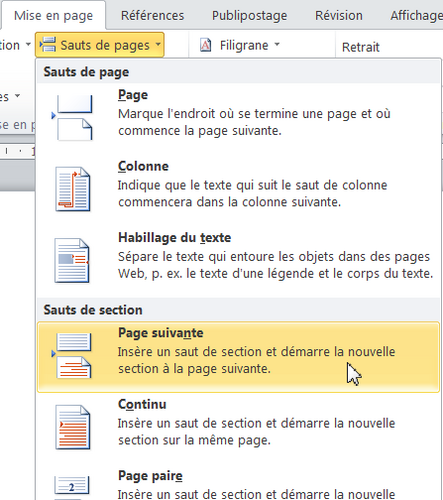This screenshot has height=500, width=443.
Task: Click the Continu section break icon
Action: click(x=72, y=427)
